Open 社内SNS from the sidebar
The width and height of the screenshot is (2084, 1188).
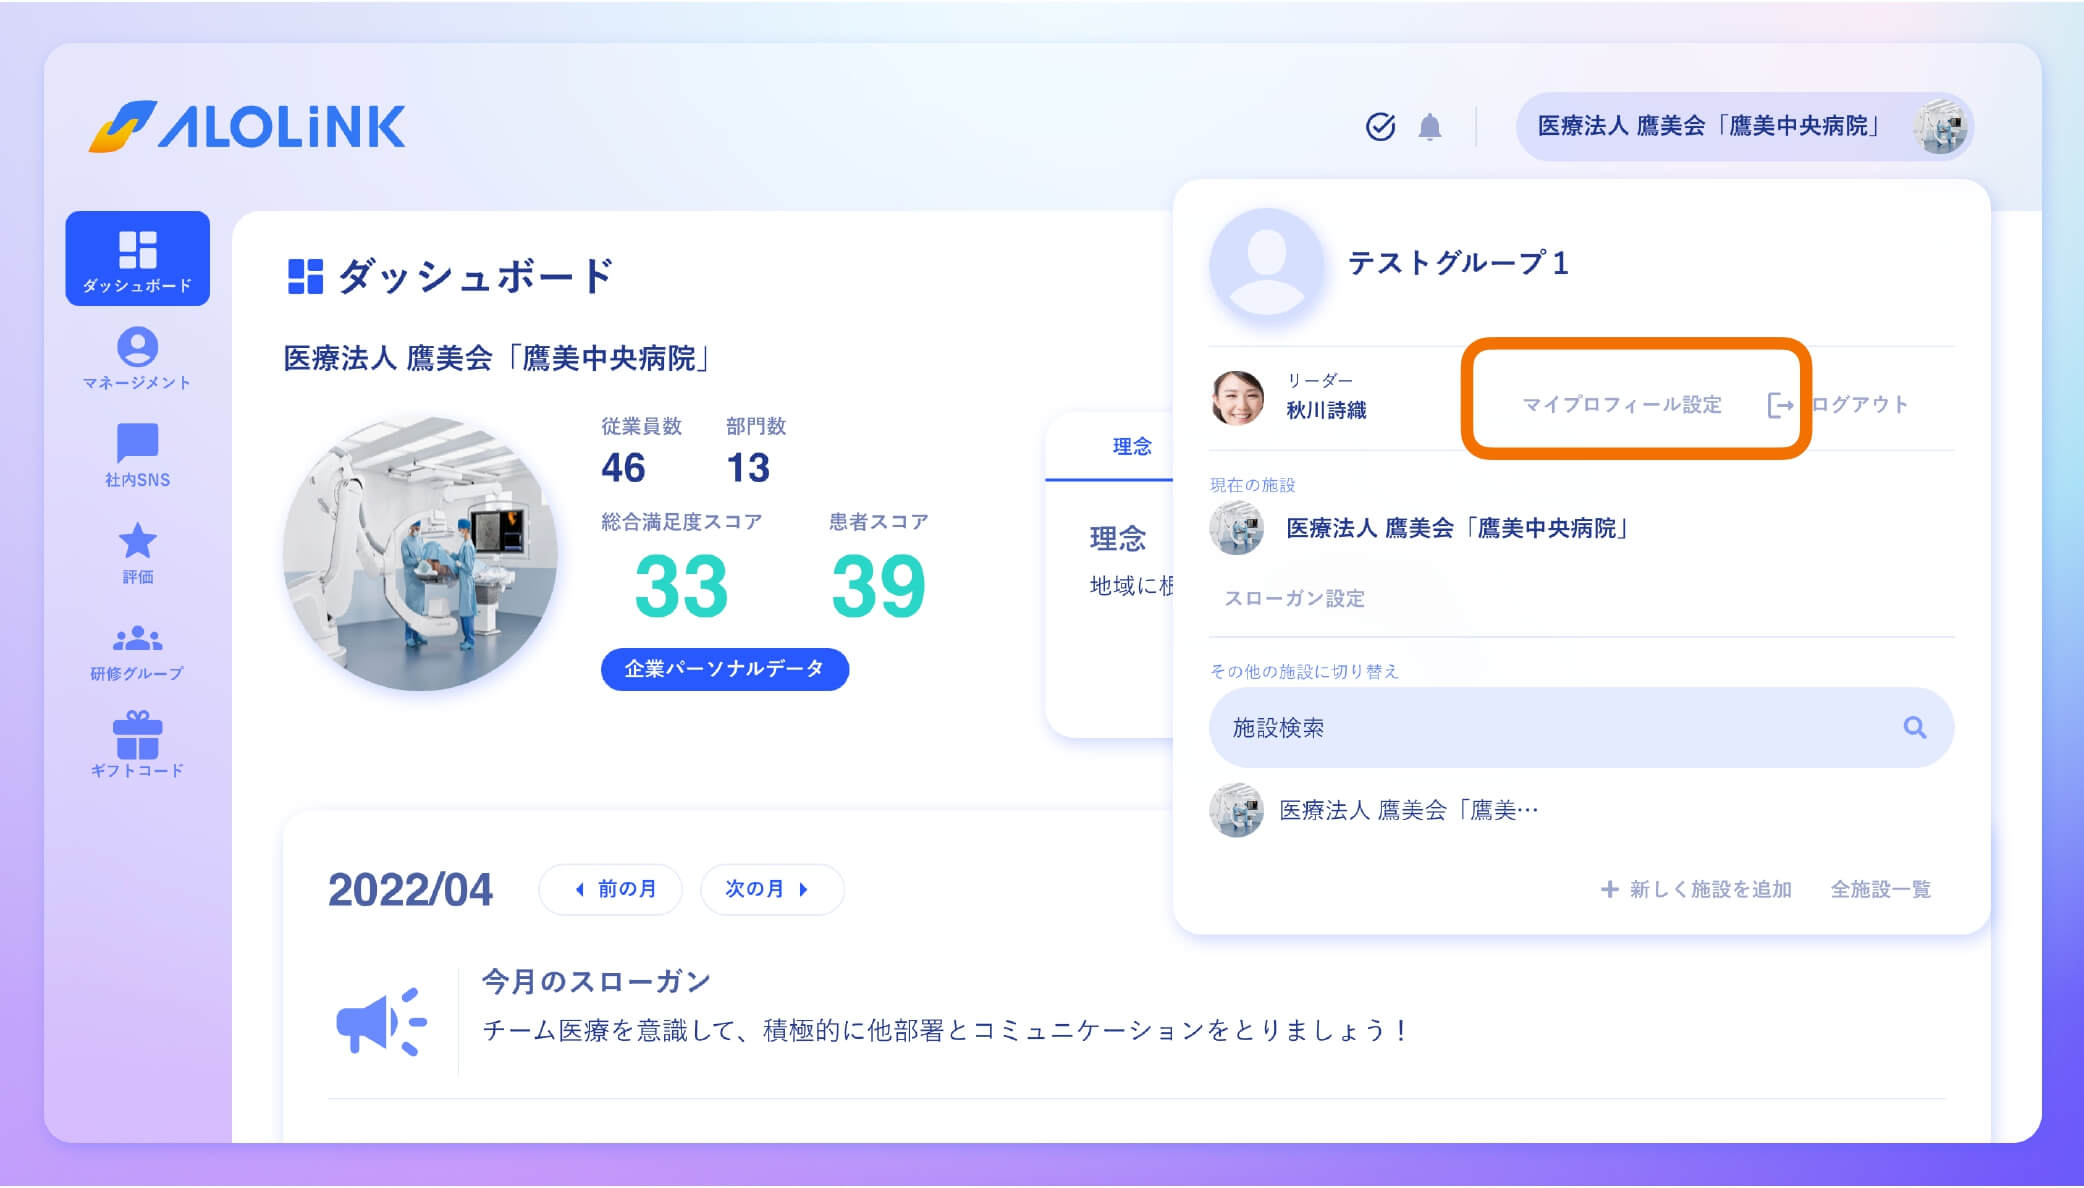(137, 452)
